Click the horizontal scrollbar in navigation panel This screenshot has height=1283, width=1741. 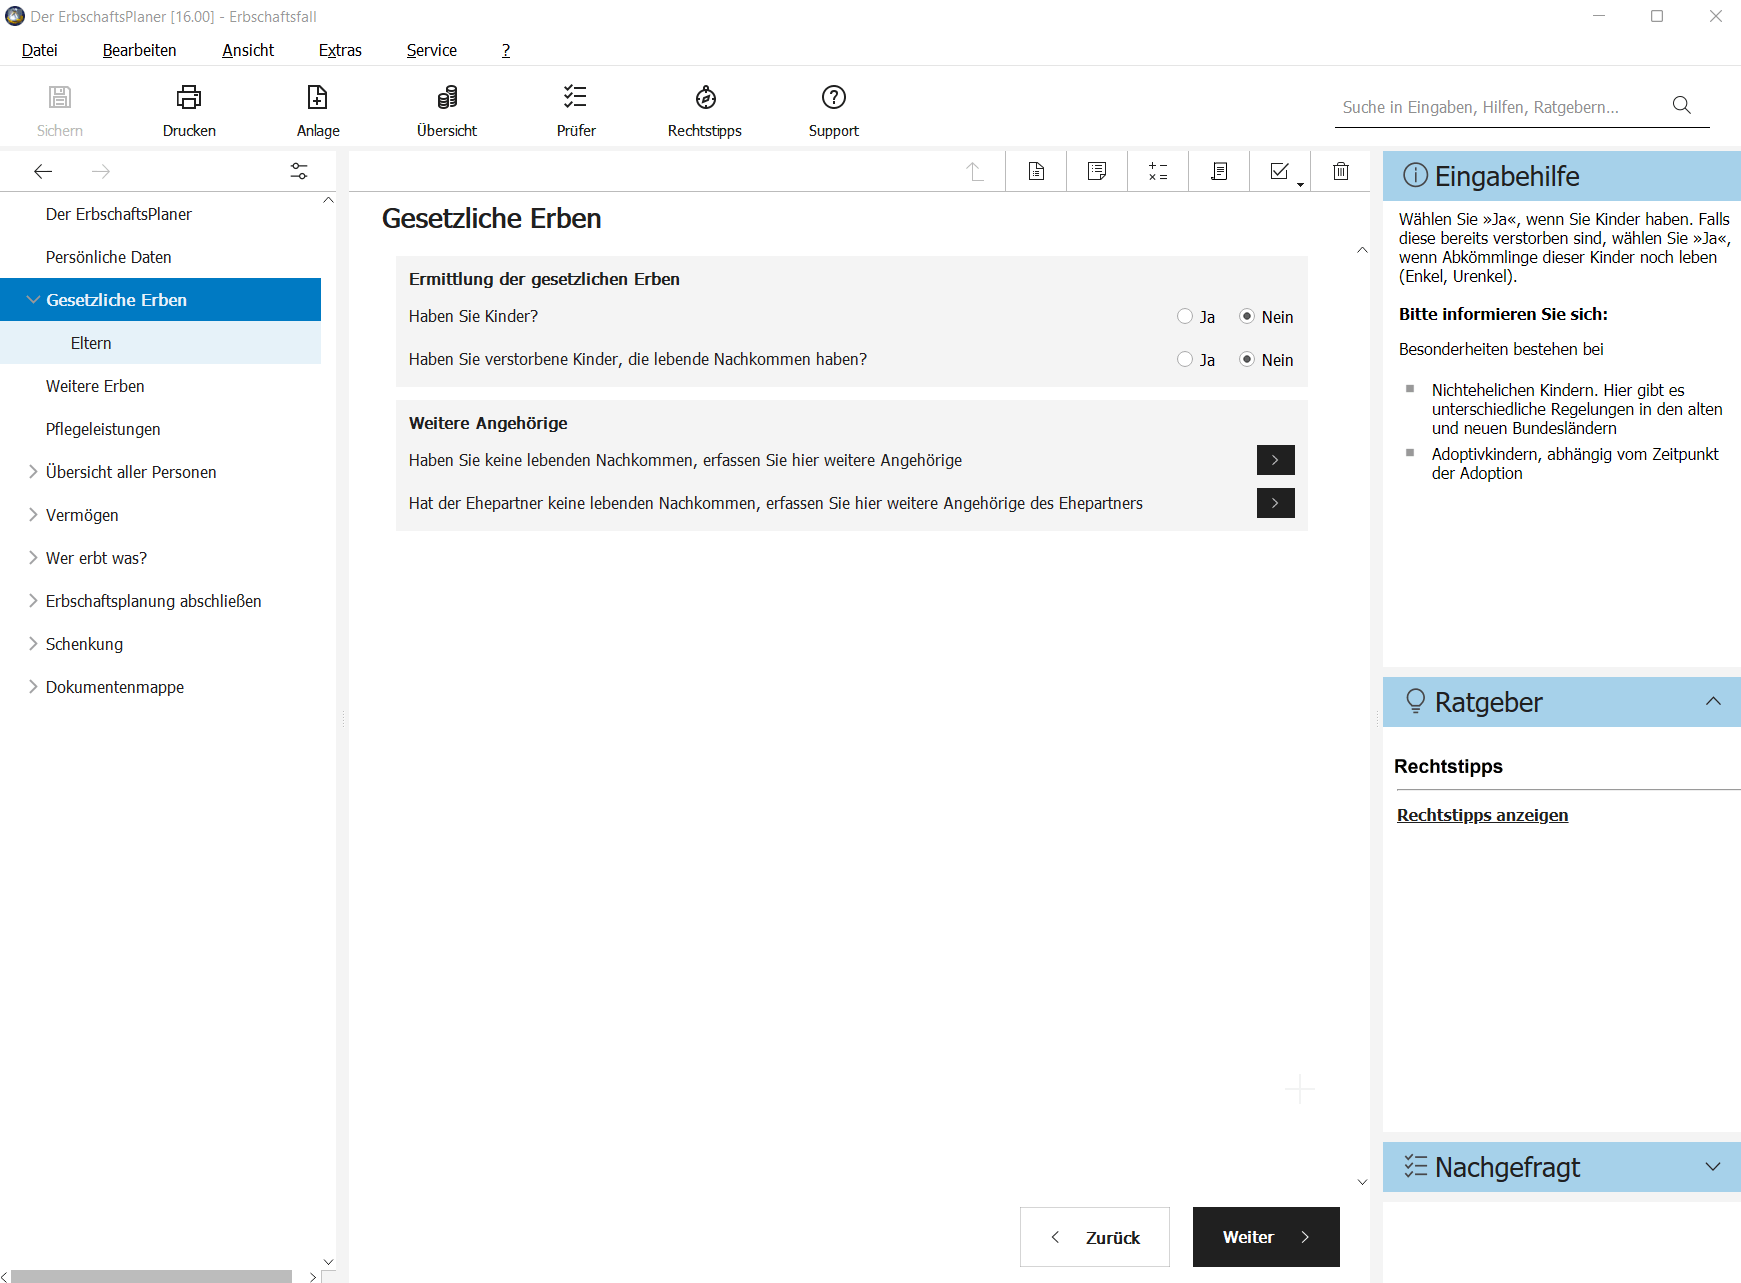(150, 1276)
